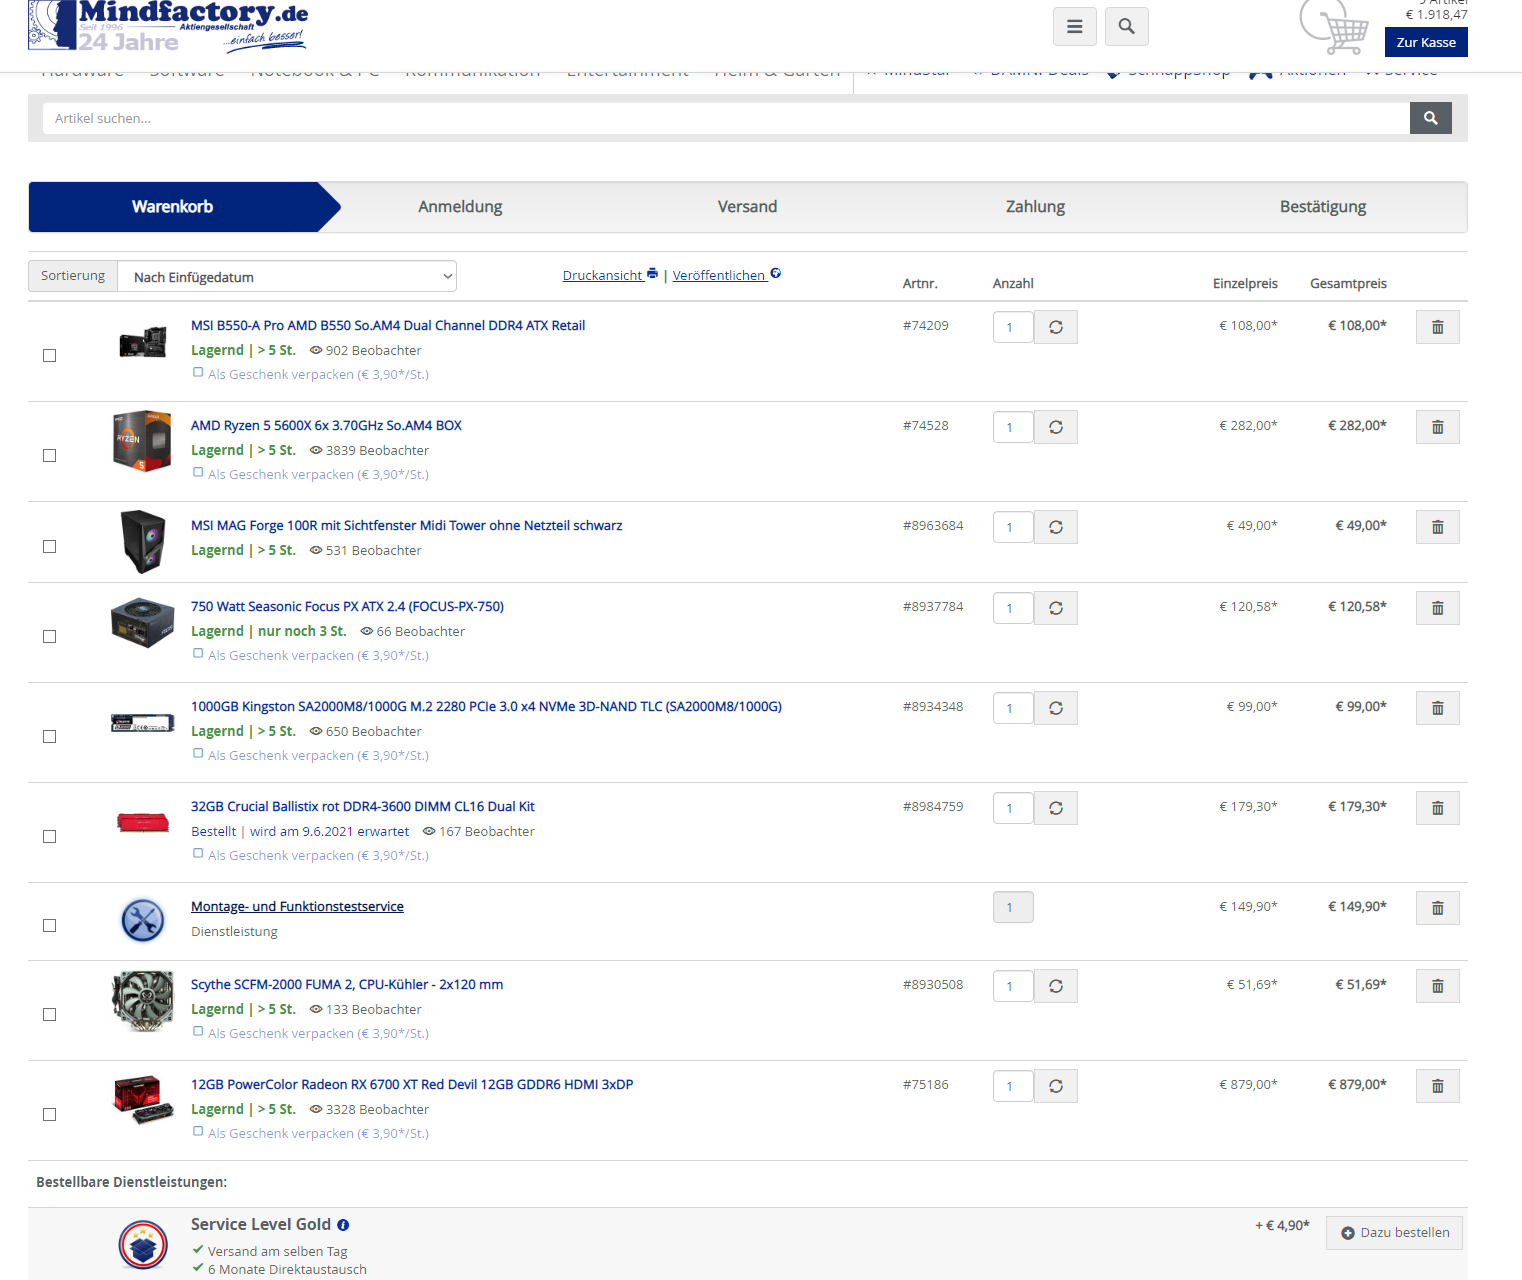Update quantity for Crucial Ballistix 32GB
Image resolution: width=1522 pixels, height=1280 pixels.
1056,808
